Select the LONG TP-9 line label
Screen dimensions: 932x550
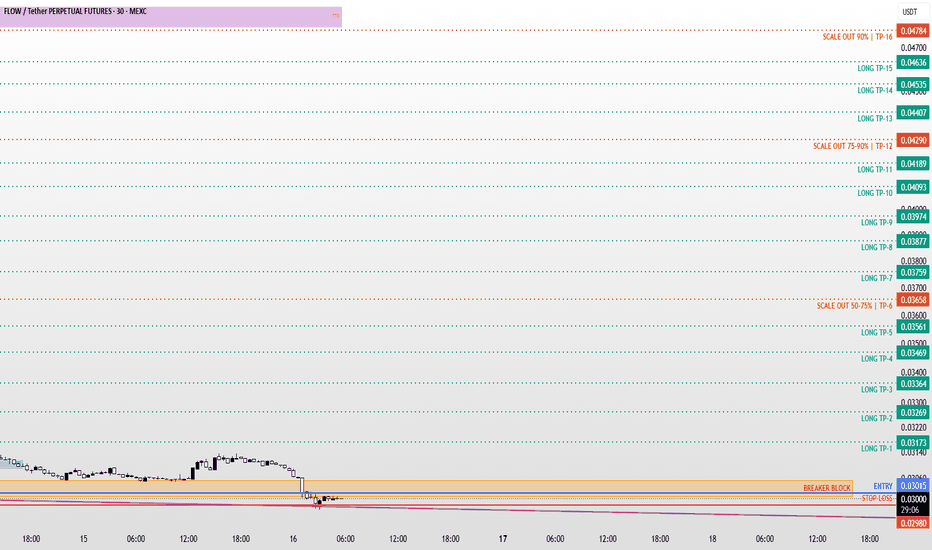click(x=877, y=222)
